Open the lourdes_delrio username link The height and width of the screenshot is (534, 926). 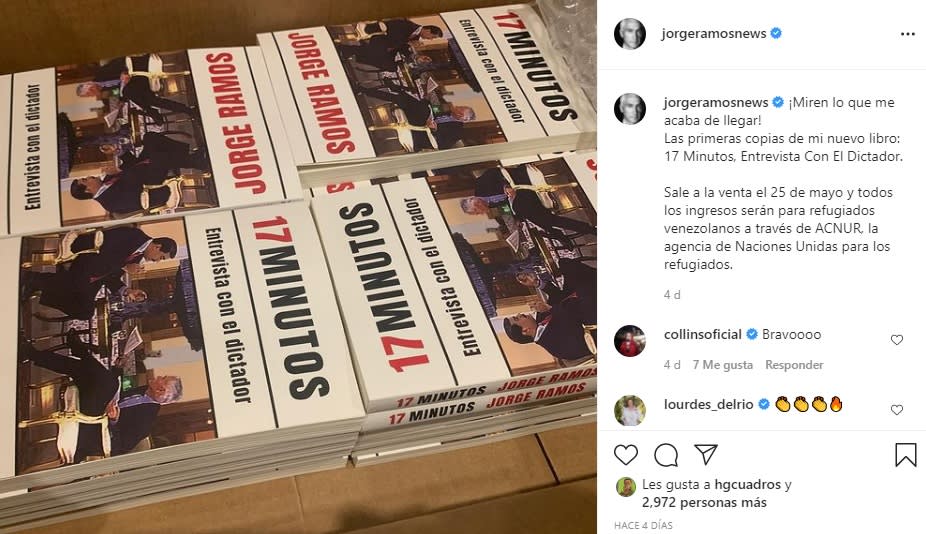[708, 404]
